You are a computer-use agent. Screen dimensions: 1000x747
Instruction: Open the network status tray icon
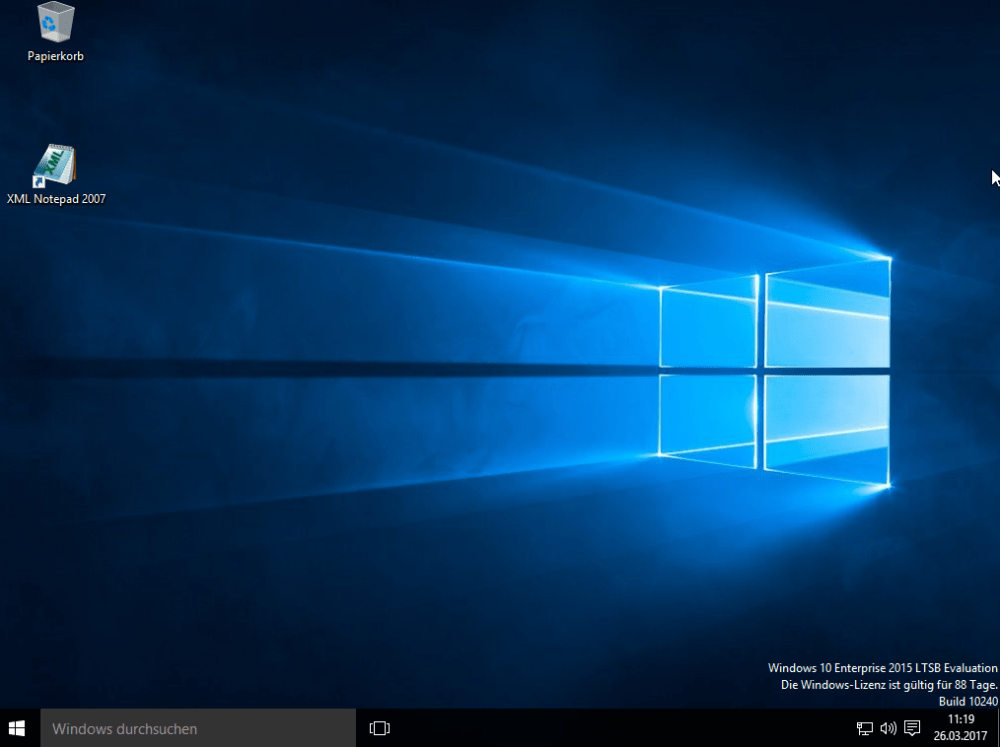(864, 728)
